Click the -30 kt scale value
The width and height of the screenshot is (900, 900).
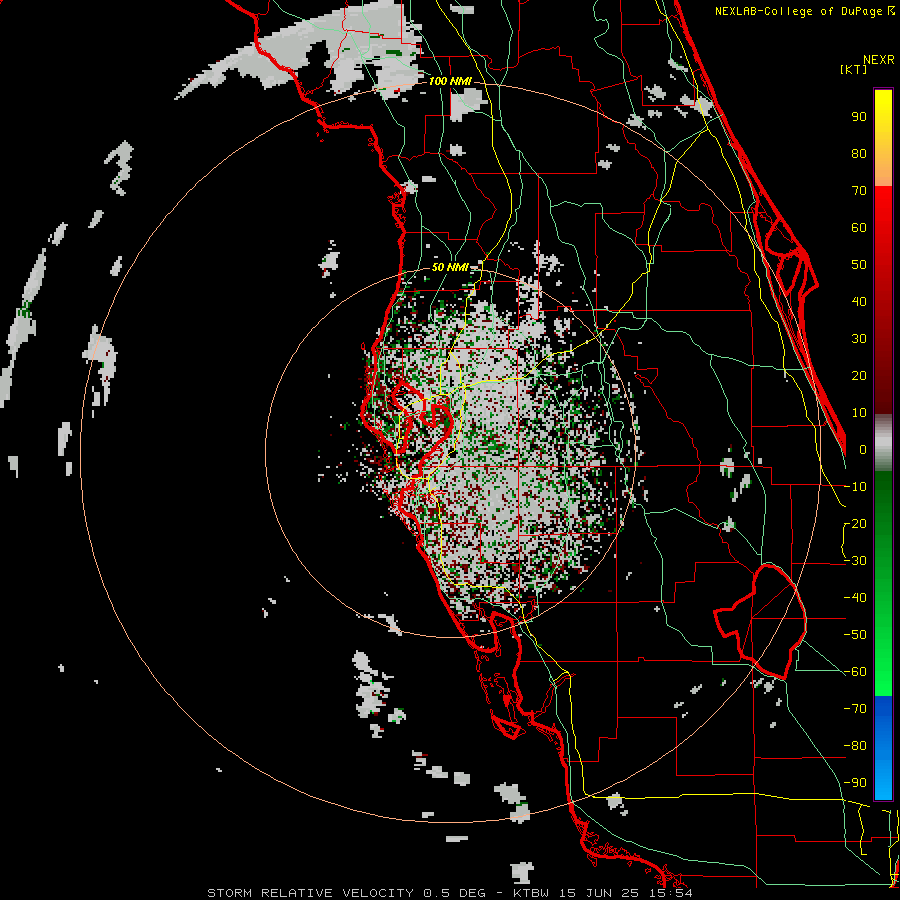coord(855,561)
